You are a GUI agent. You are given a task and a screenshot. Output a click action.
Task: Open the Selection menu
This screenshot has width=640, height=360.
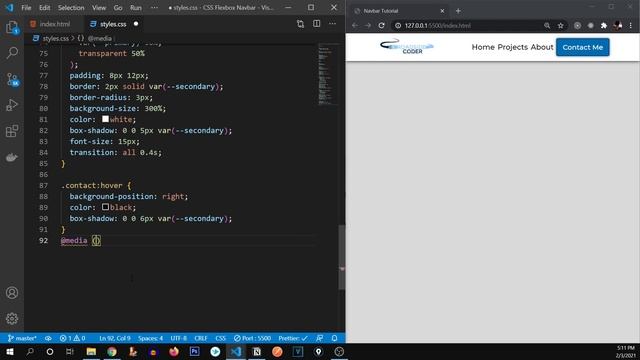(x=71, y=8)
